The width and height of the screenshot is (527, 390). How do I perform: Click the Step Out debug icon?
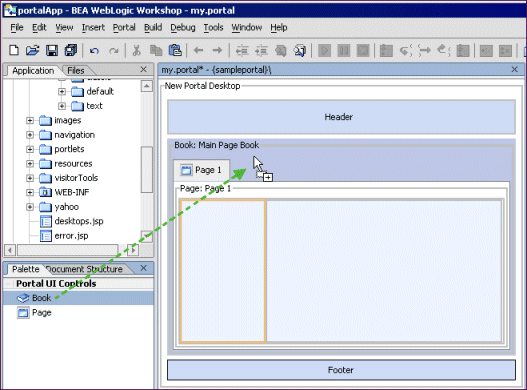pos(444,51)
